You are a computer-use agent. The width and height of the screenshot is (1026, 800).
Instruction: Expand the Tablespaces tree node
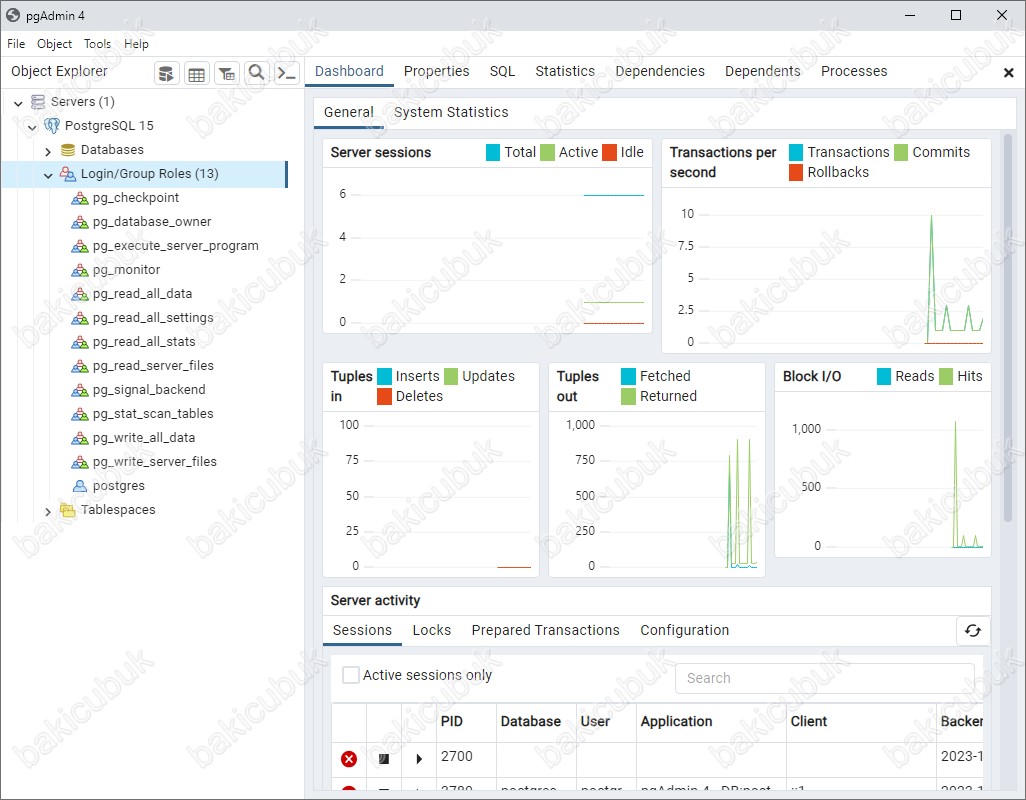48,512
